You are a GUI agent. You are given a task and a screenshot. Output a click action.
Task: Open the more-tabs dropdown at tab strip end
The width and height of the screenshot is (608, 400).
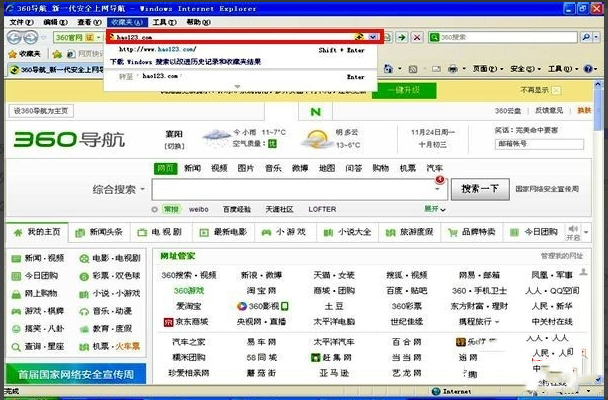click(x=586, y=233)
